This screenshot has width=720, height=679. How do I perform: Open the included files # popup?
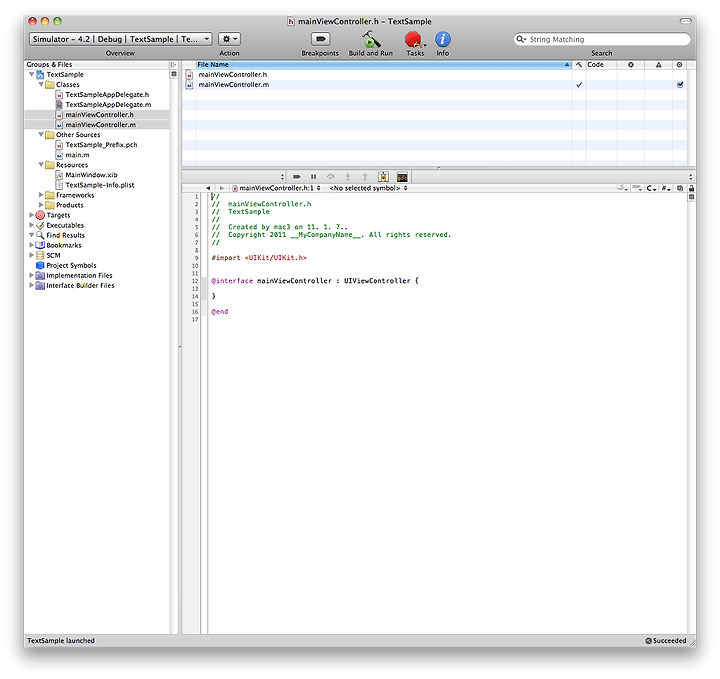[x=666, y=188]
